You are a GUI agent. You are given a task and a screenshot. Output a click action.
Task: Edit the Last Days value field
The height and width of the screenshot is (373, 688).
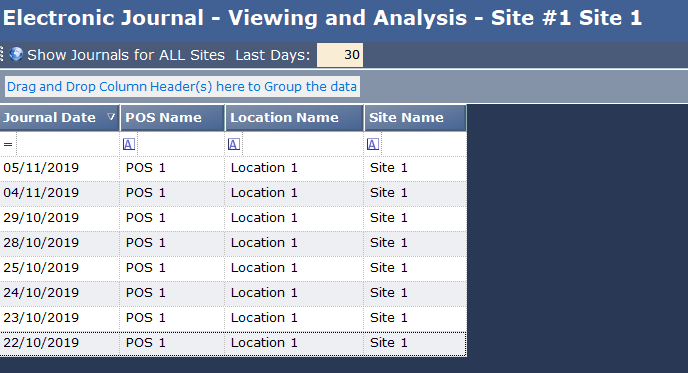click(x=340, y=55)
